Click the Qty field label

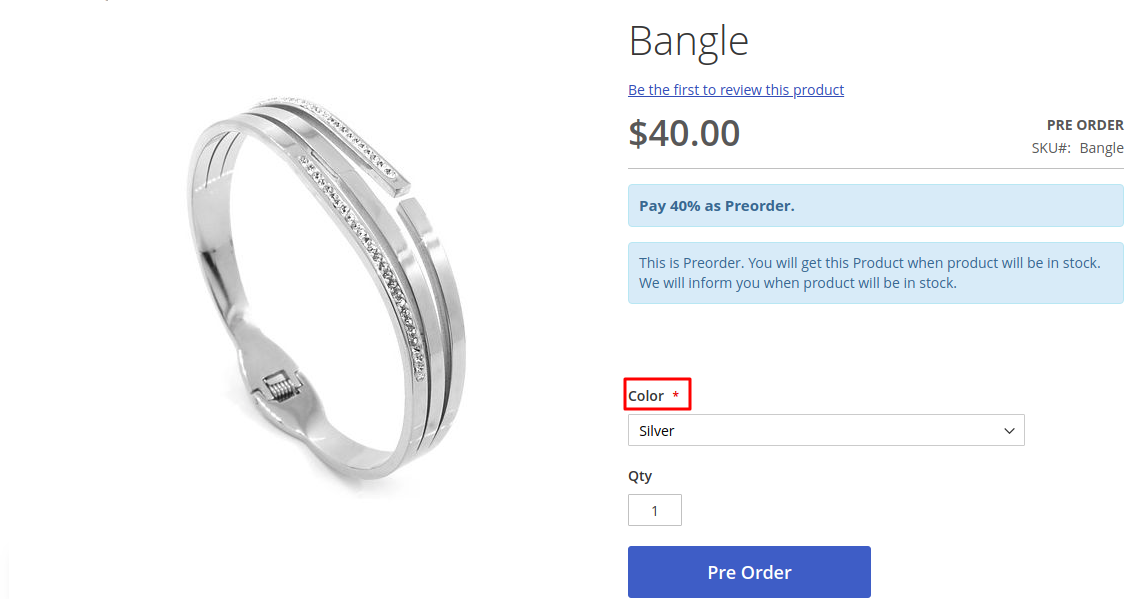[x=640, y=476]
